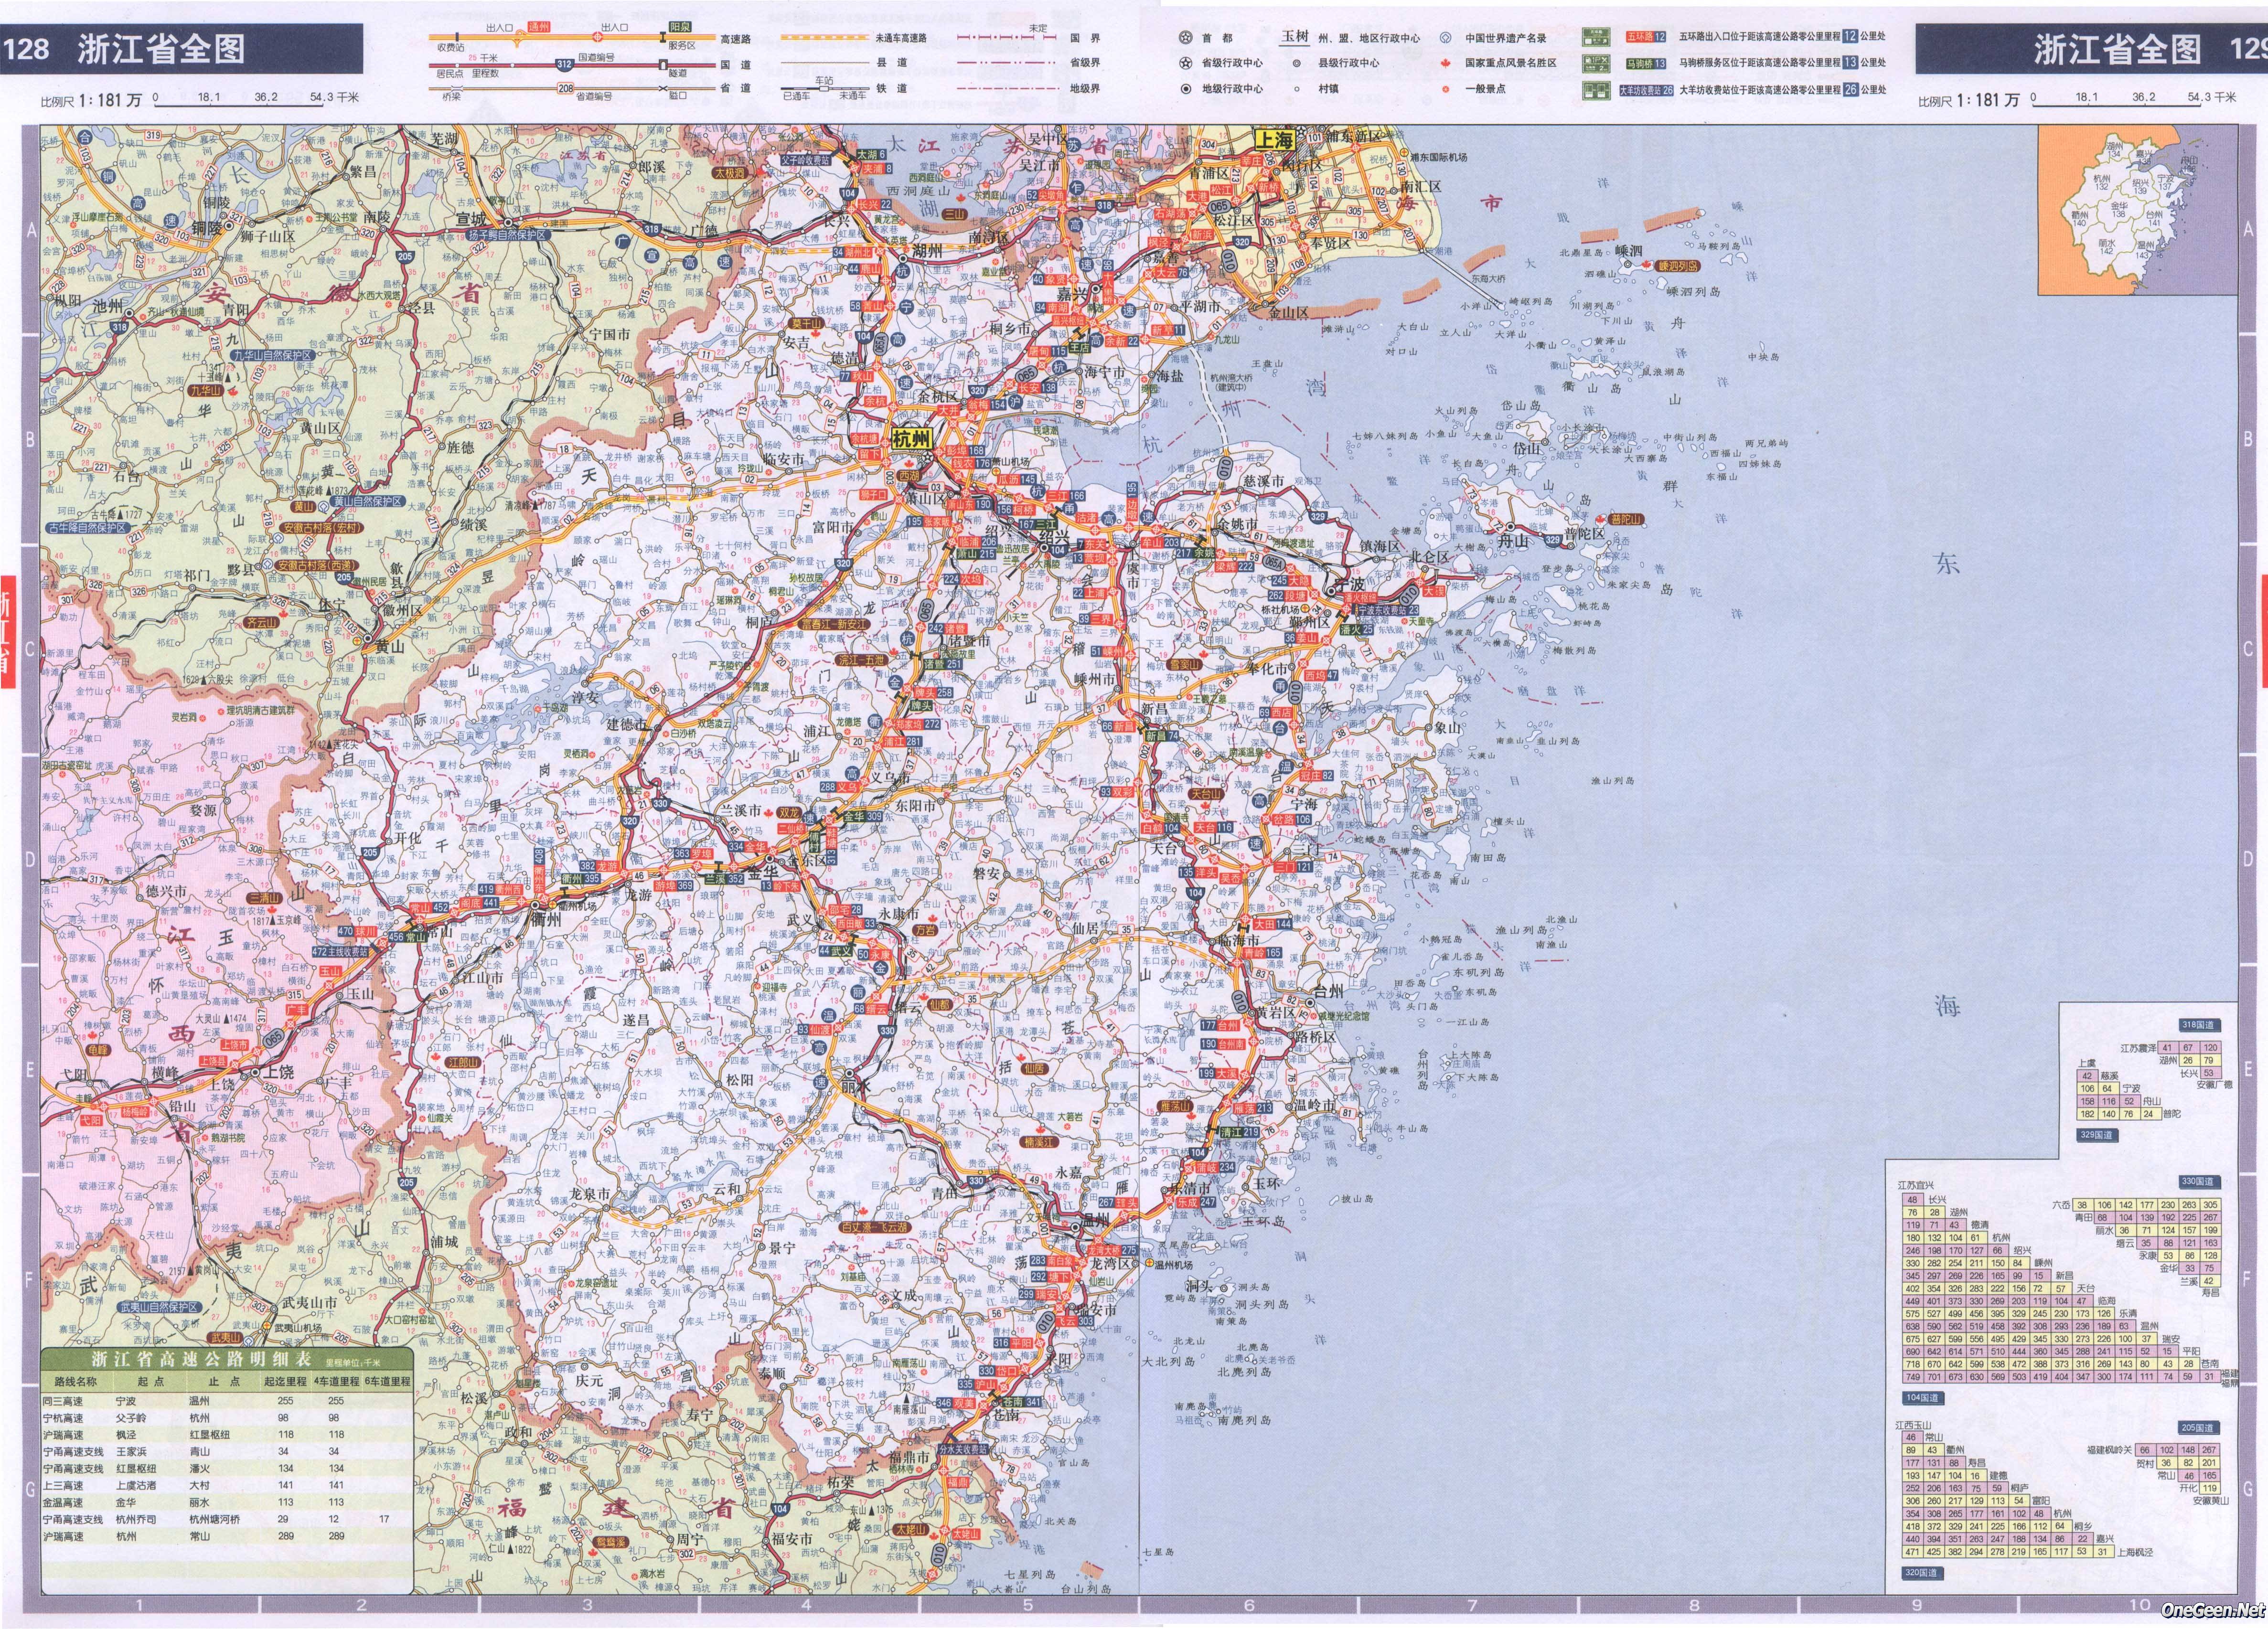
Task: Click the red maple leaf scenic-area legend icon
Action: (x=1446, y=63)
